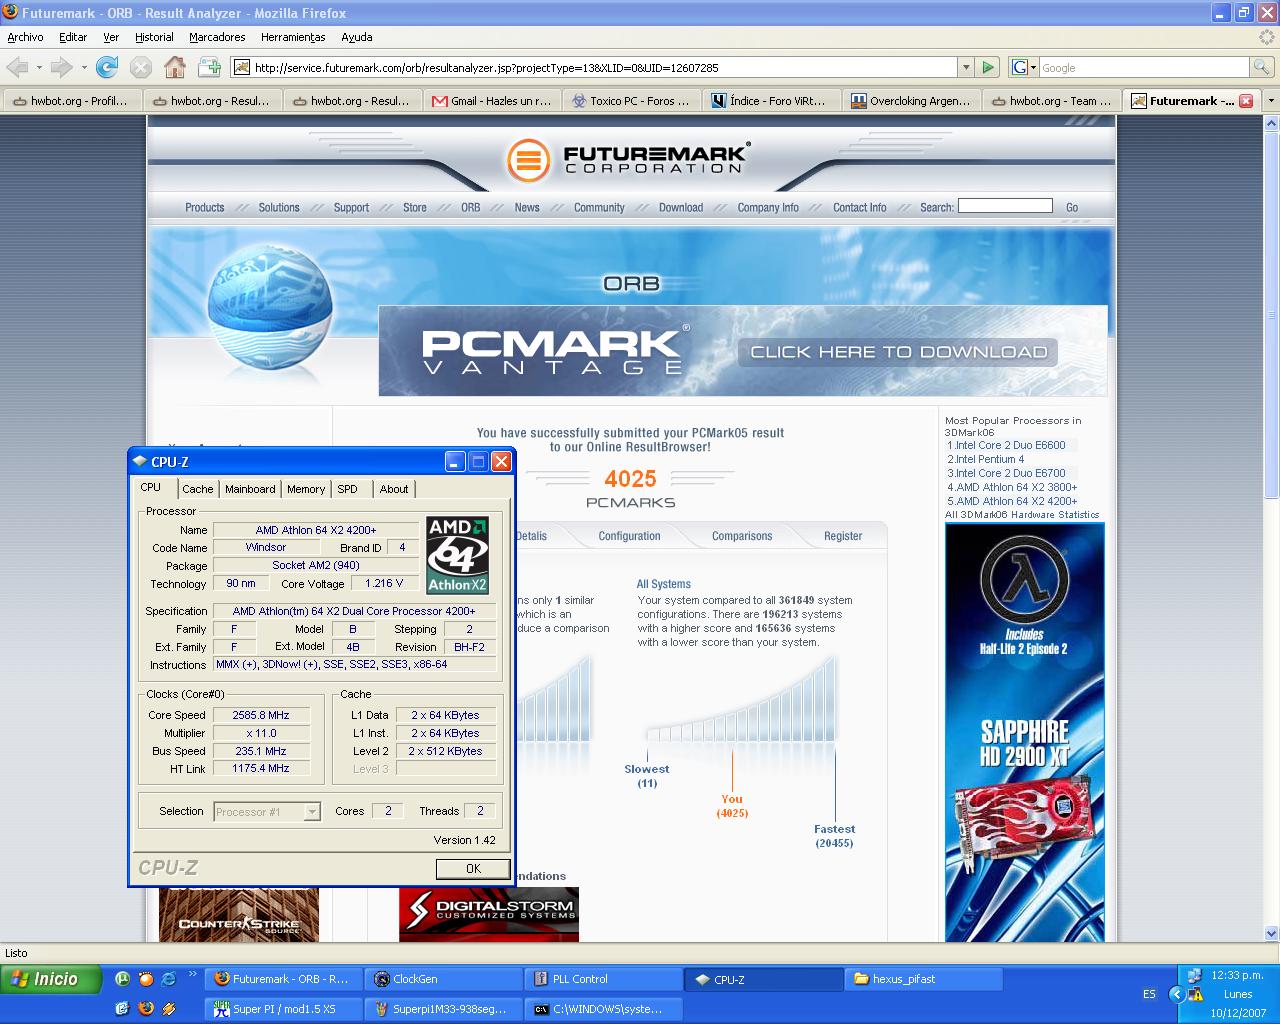The height and width of the screenshot is (1024, 1280).
Task: Switch to the Gmail browser tab
Action: coord(491,101)
